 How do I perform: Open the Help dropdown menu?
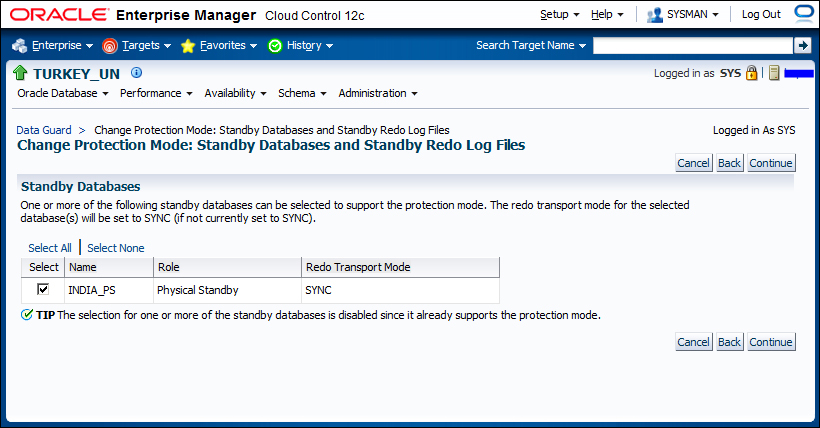pos(607,14)
